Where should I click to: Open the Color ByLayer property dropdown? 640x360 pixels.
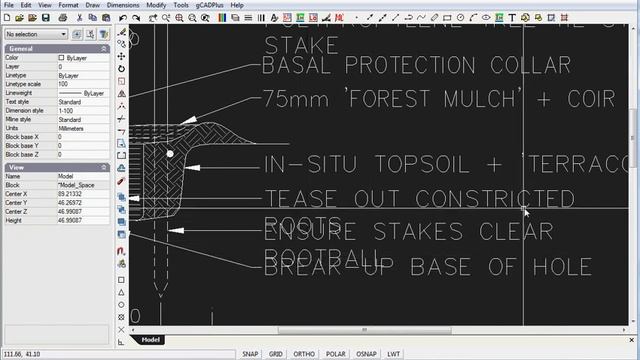[x=83, y=58]
